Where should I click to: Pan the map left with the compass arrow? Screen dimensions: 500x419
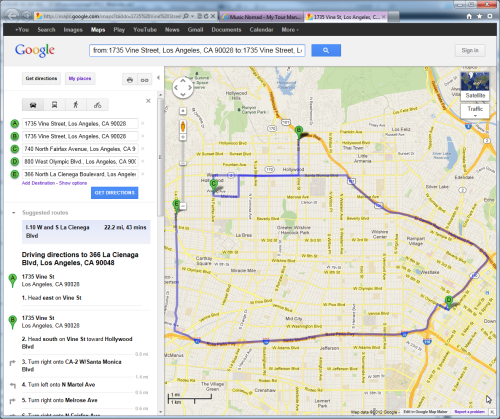[176, 88]
